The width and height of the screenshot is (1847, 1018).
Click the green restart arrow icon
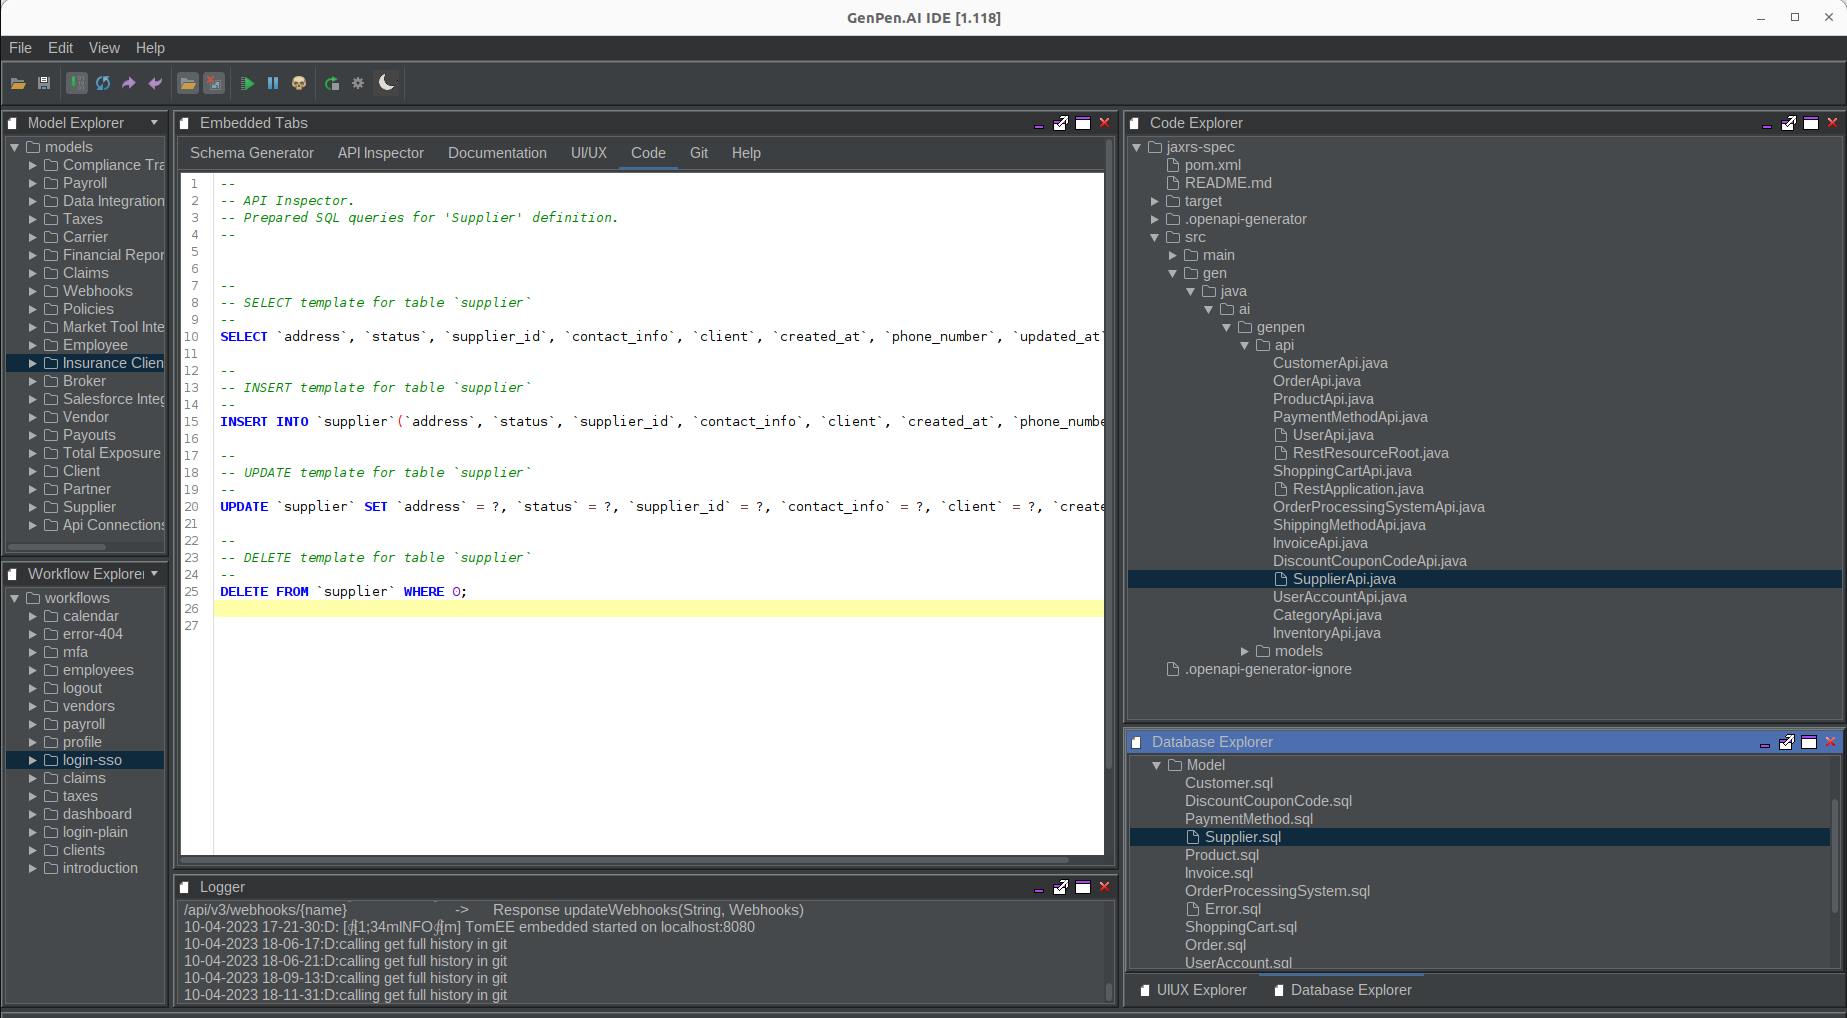pos(332,83)
